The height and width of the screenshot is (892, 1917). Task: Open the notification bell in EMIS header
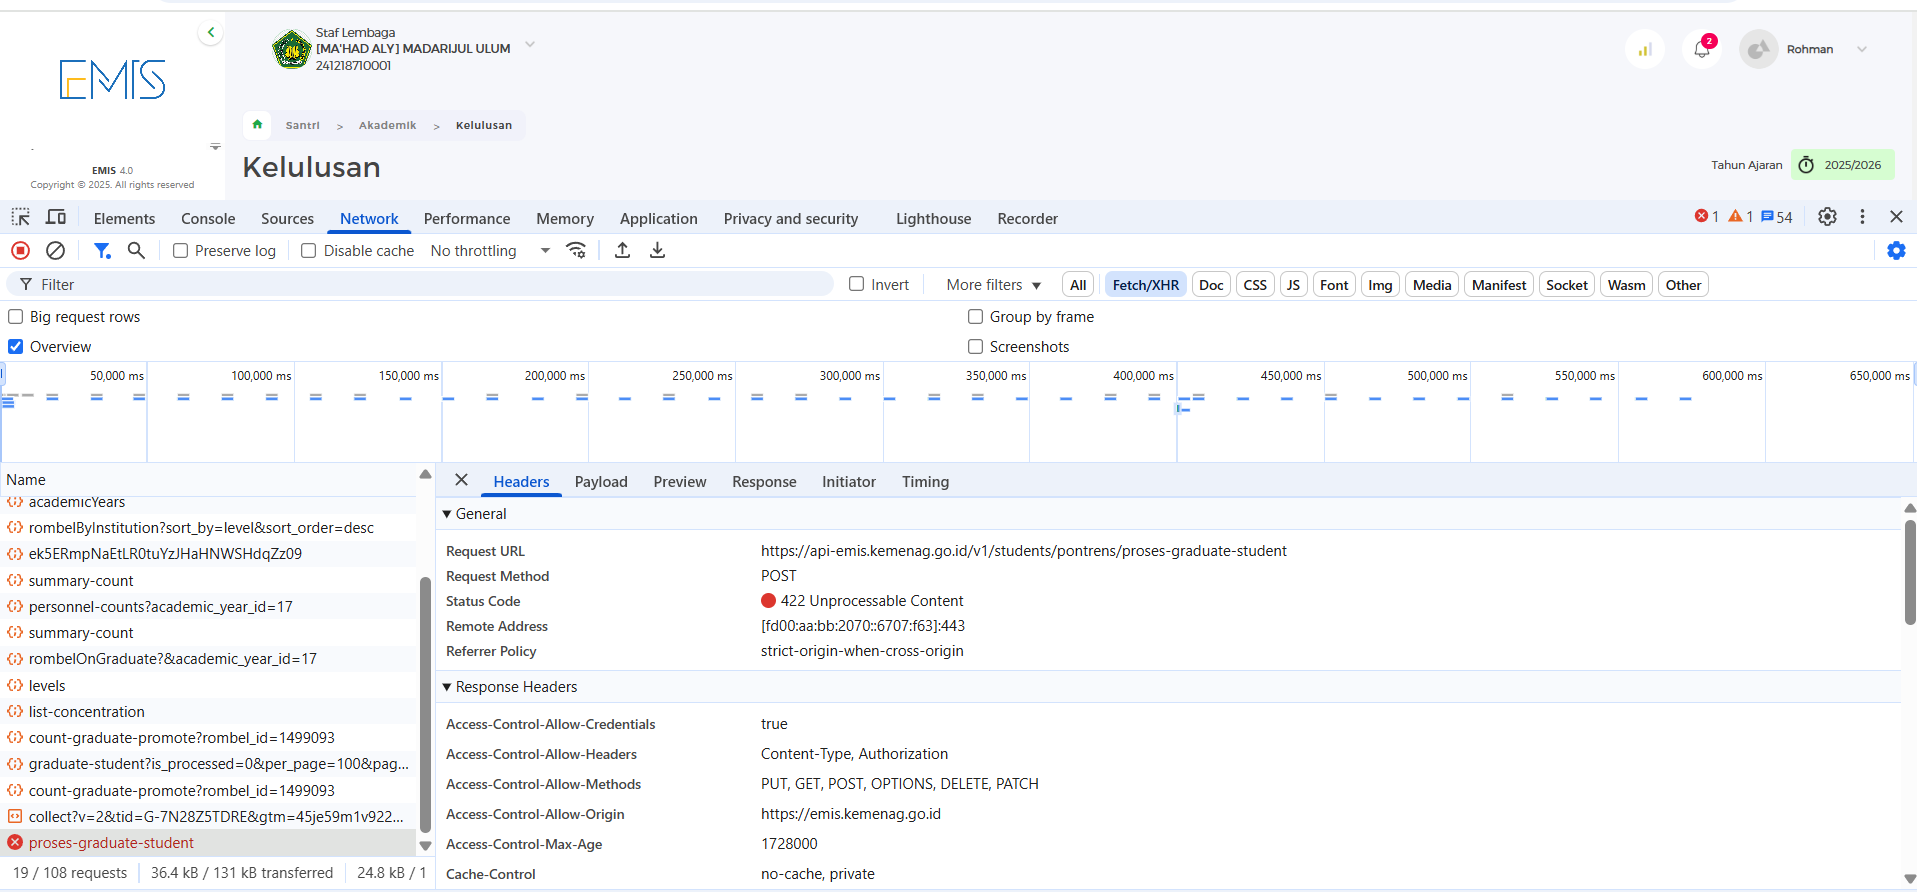(1702, 49)
